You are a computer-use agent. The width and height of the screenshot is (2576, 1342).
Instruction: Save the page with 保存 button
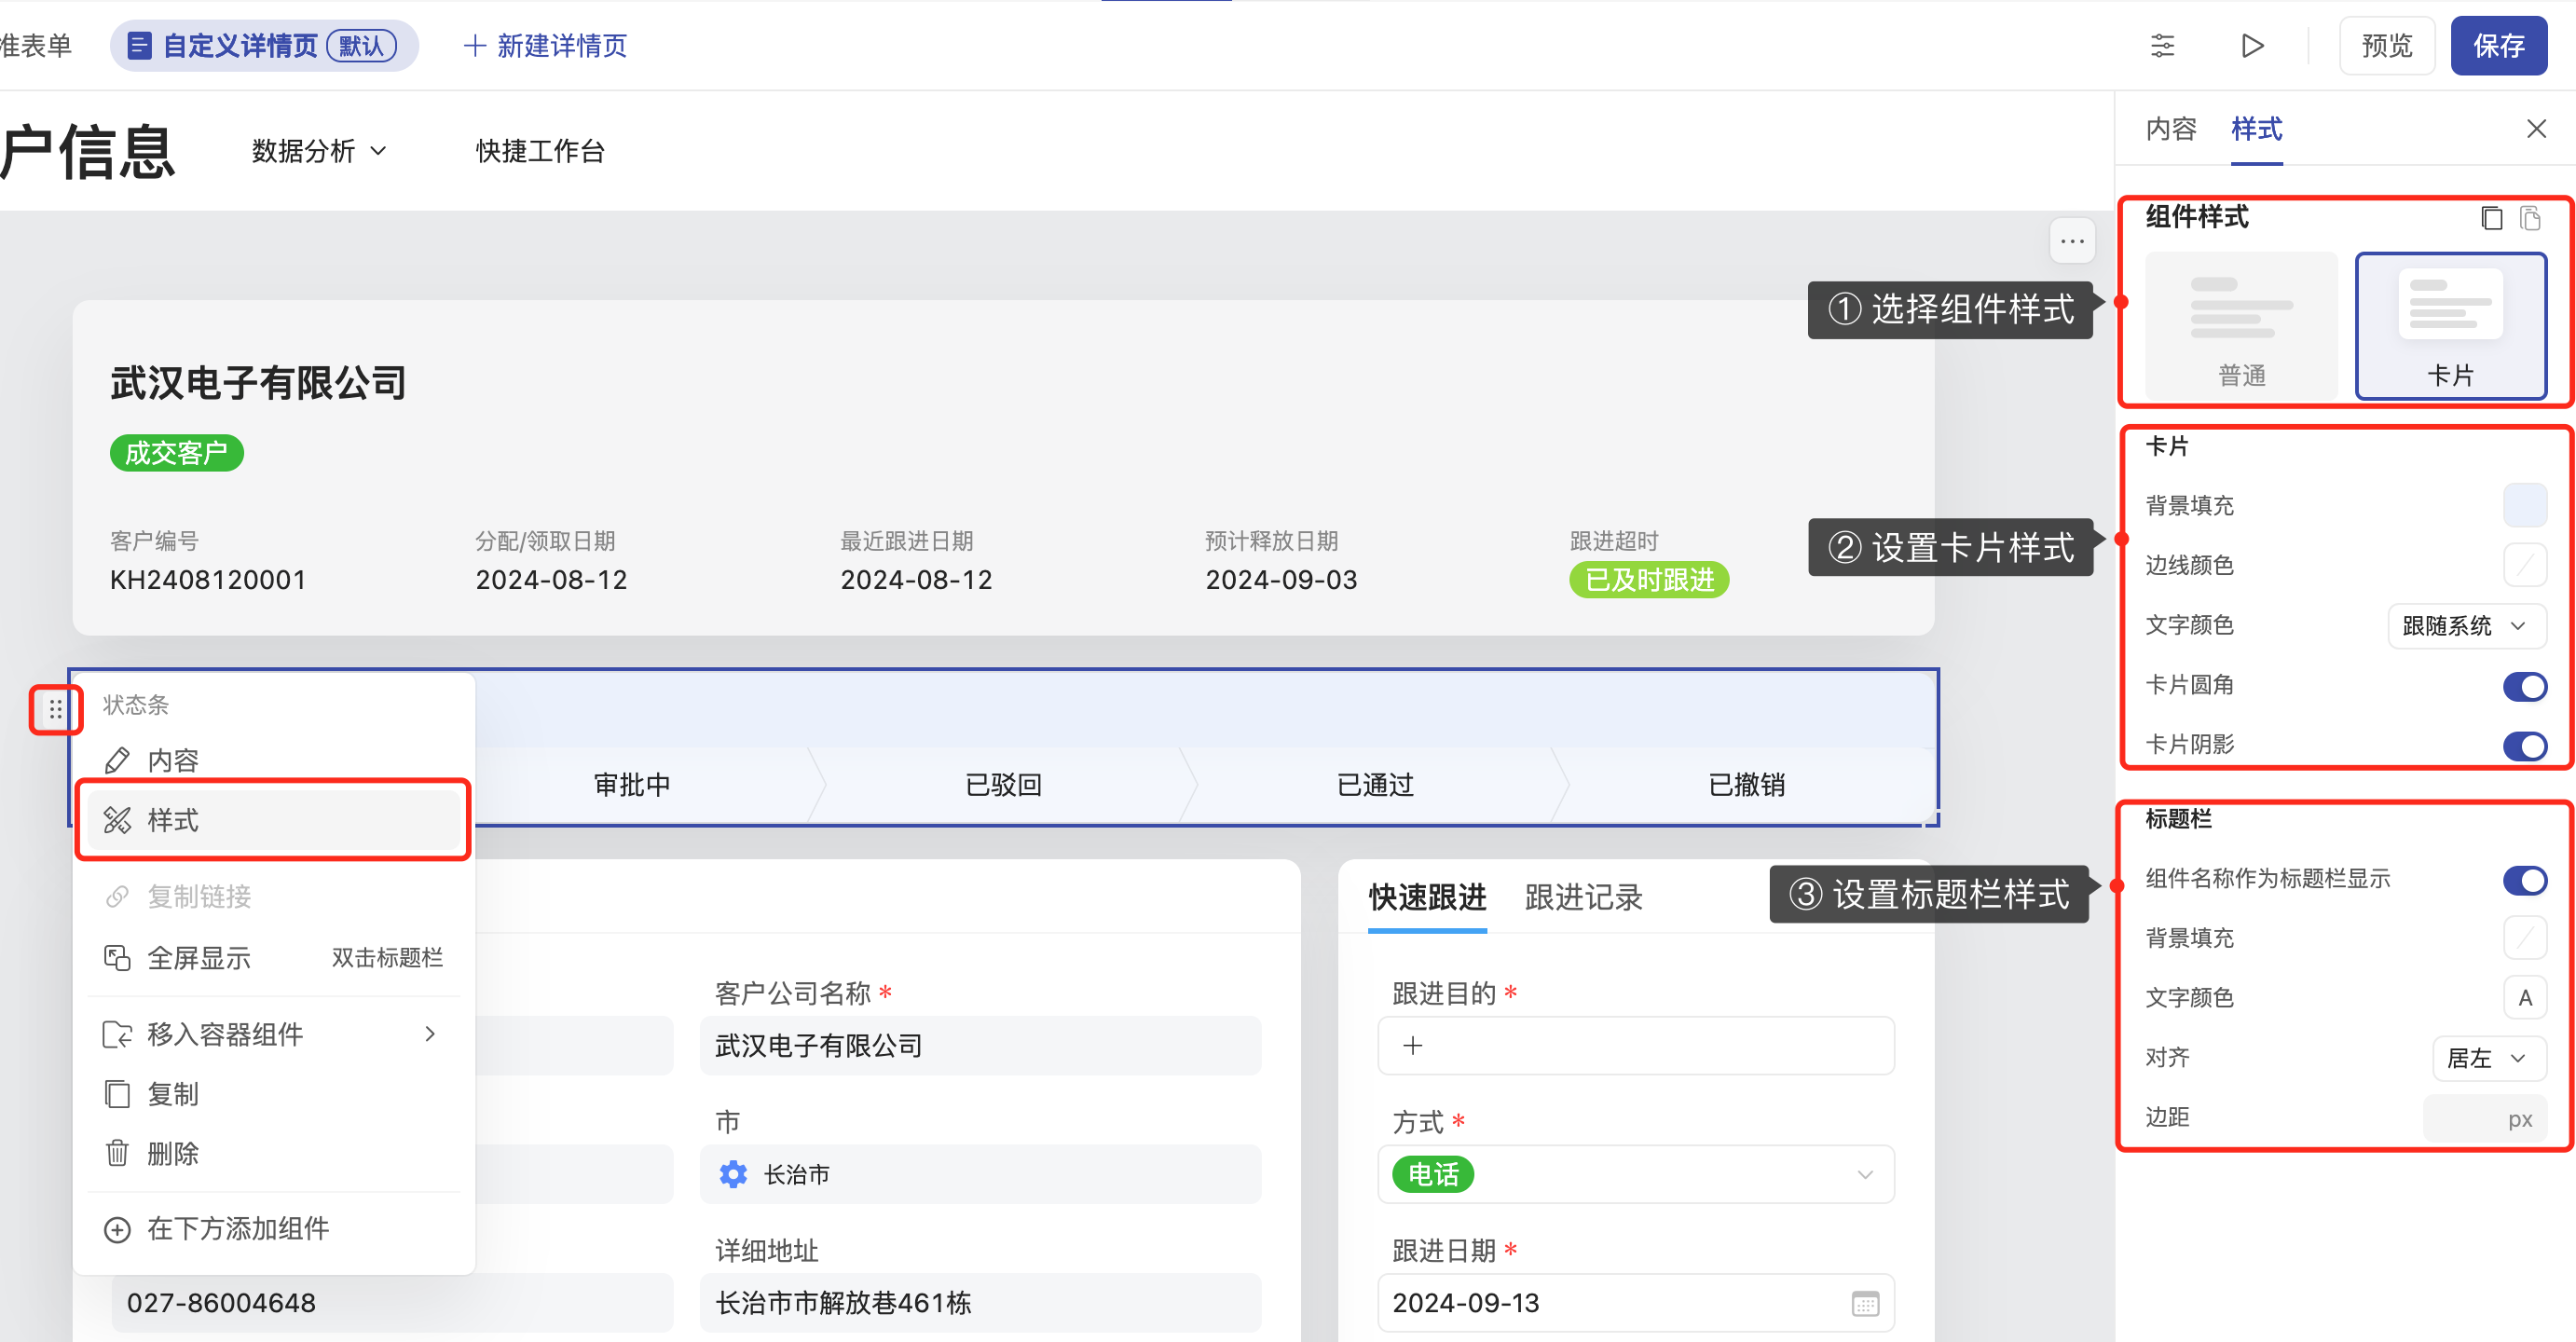(x=2498, y=46)
